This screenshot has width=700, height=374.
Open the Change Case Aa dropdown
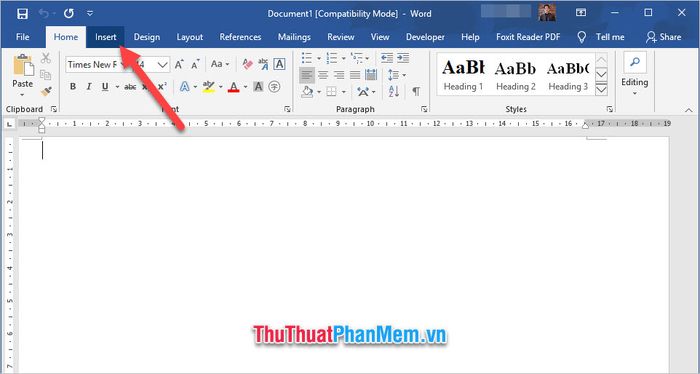coord(220,64)
